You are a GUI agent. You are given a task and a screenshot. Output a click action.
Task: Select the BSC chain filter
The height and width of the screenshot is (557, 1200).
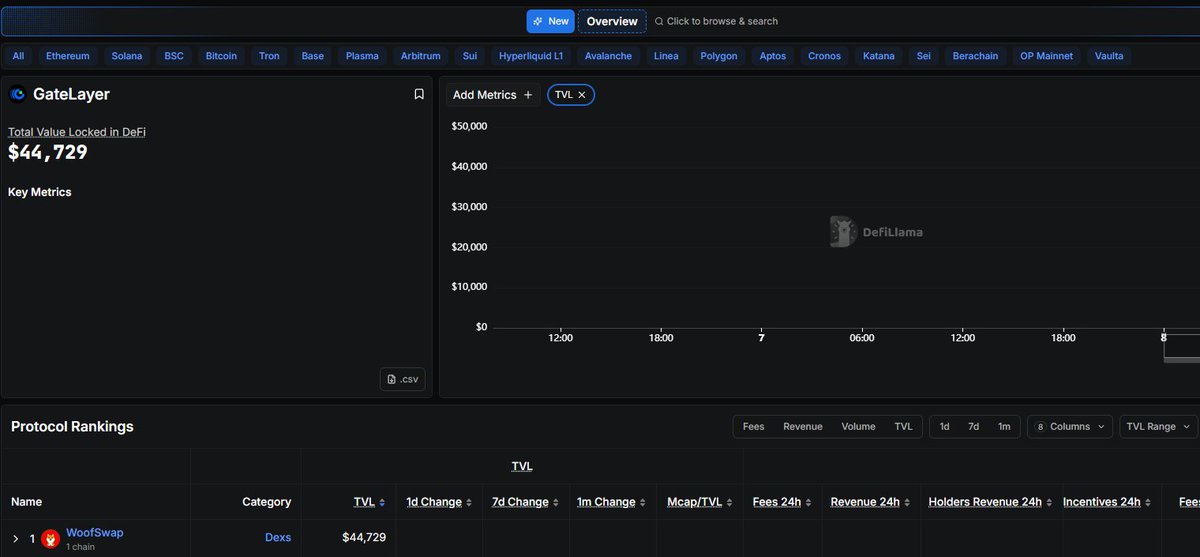tap(174, 56)
